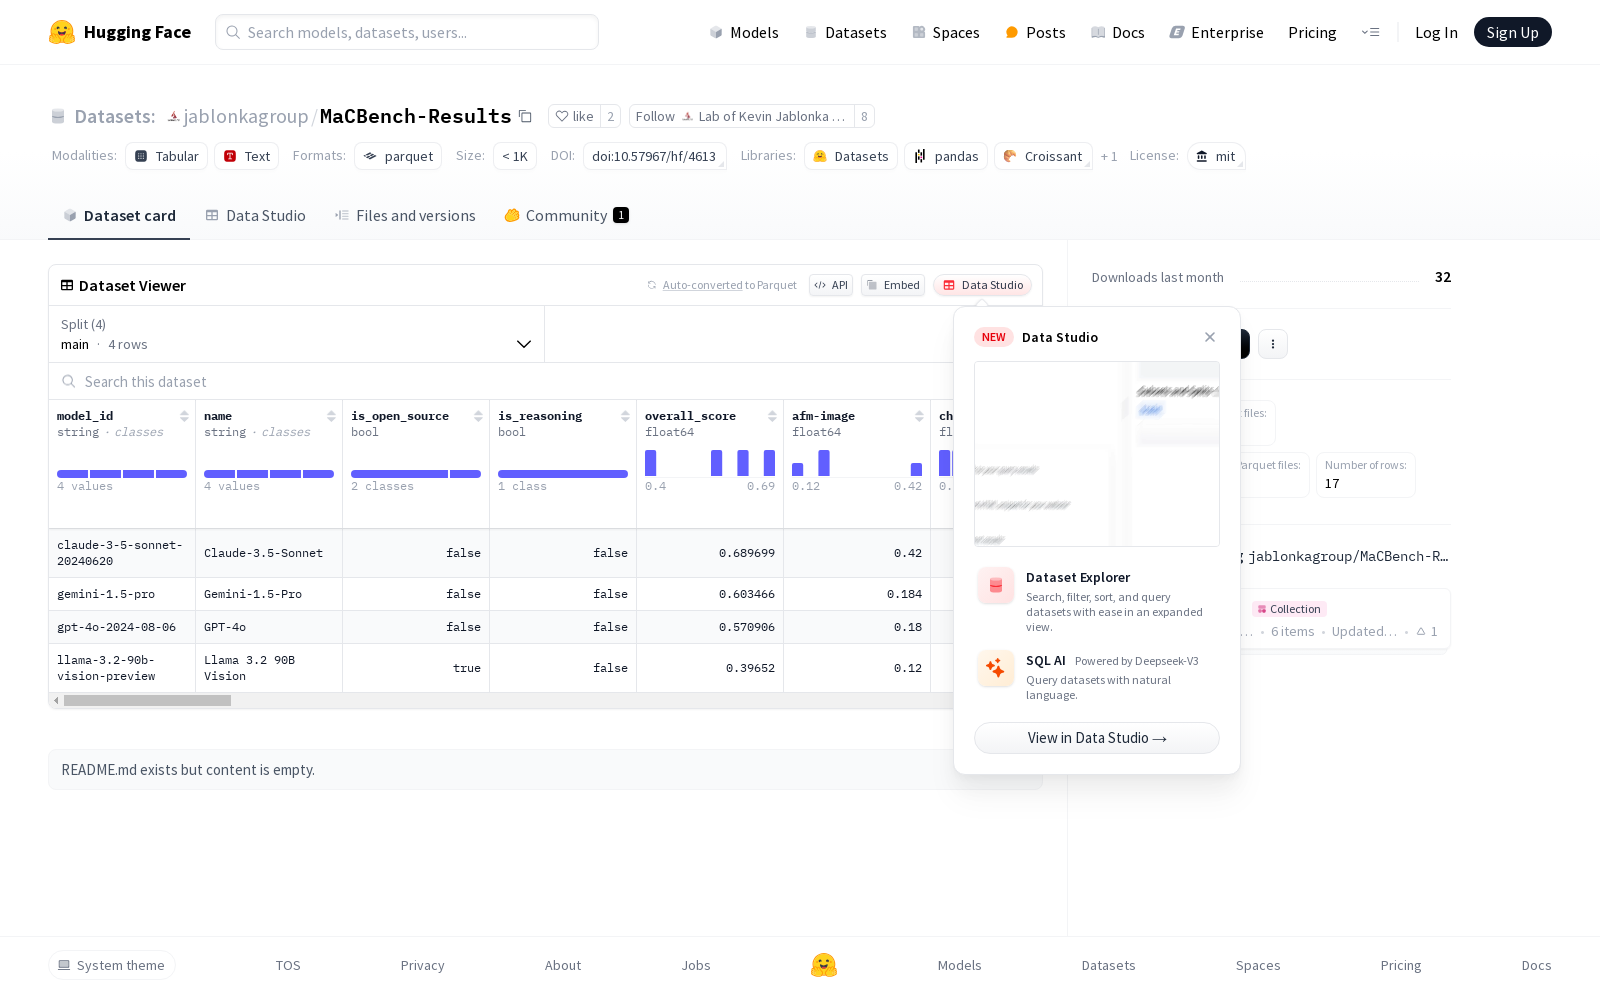Click the mit license tag
The image size is (1600, 1000).
[x=1216, y=156]
